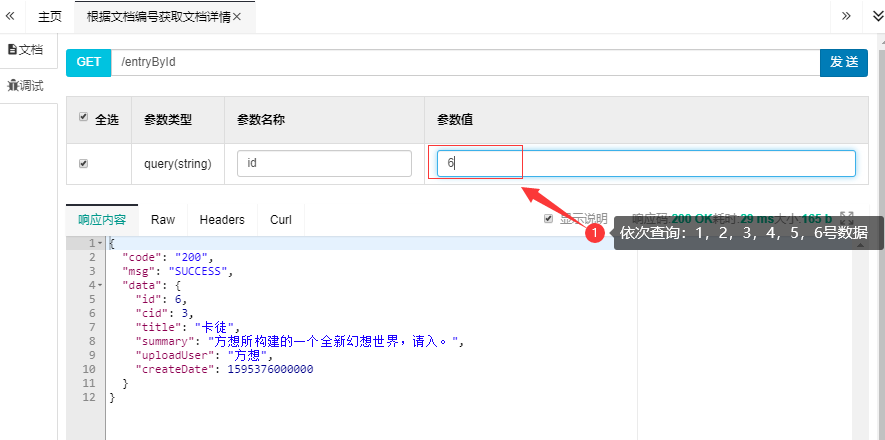Click the "uploadUser": "方想" line

(x=204, y=355)
